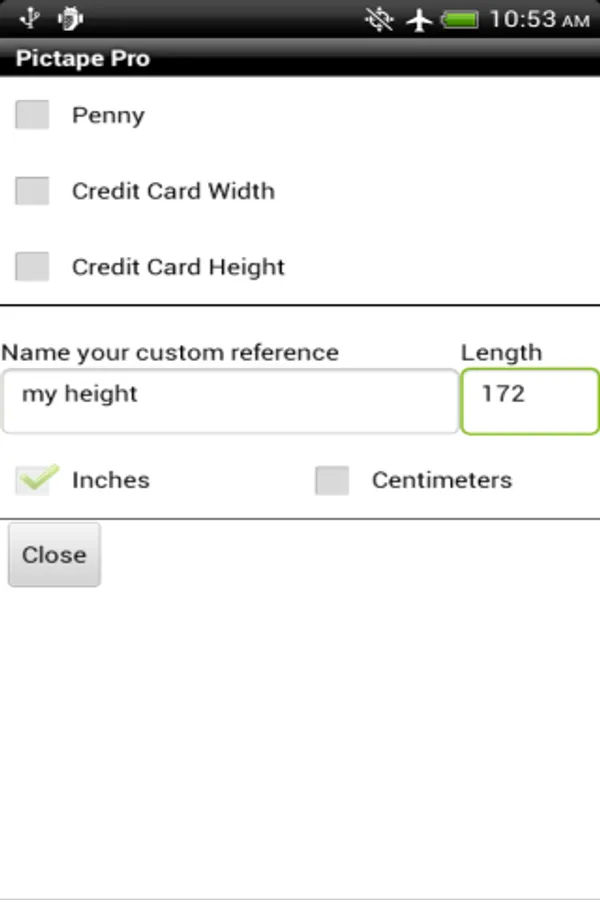This screenshot has width=600, height=900.
Task: Tap the Penny text label
Action: click(x=108, y=115)
